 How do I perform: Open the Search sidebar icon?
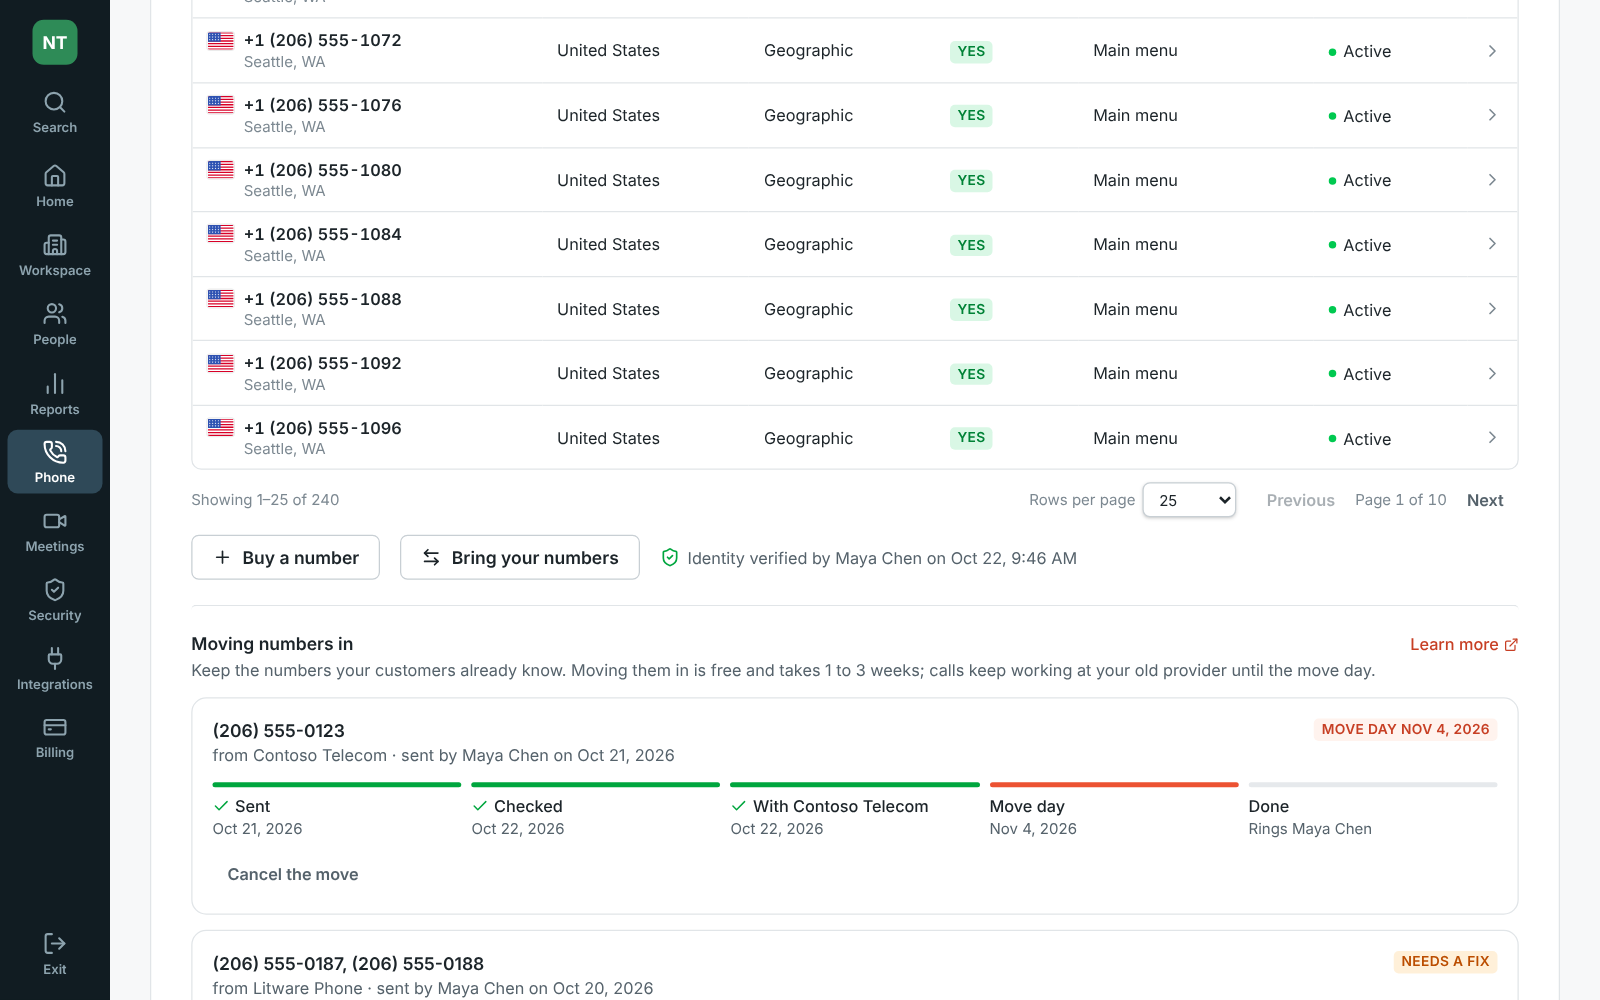(54, 113)
